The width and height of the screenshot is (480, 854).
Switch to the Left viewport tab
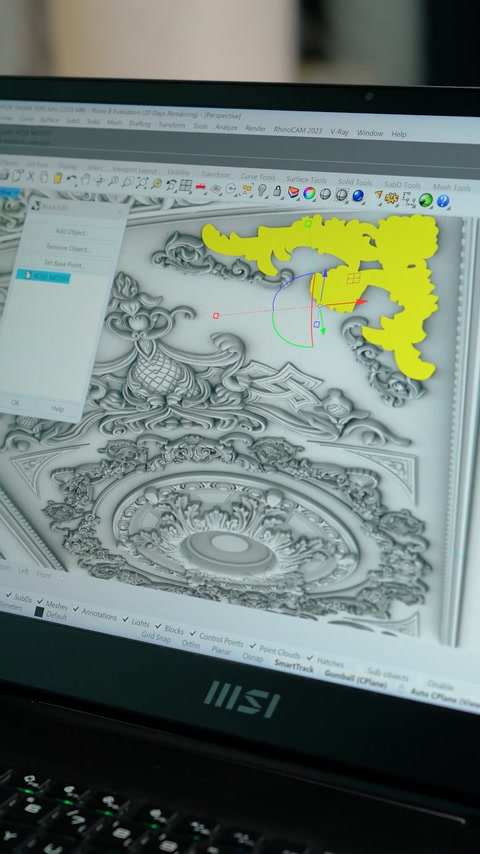point(23,571)
